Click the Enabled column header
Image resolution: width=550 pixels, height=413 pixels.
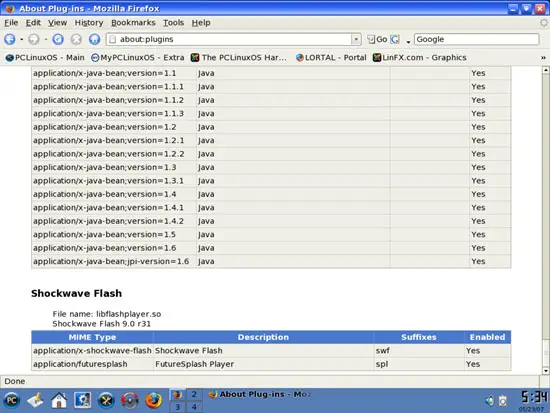[x=488, y=337]
